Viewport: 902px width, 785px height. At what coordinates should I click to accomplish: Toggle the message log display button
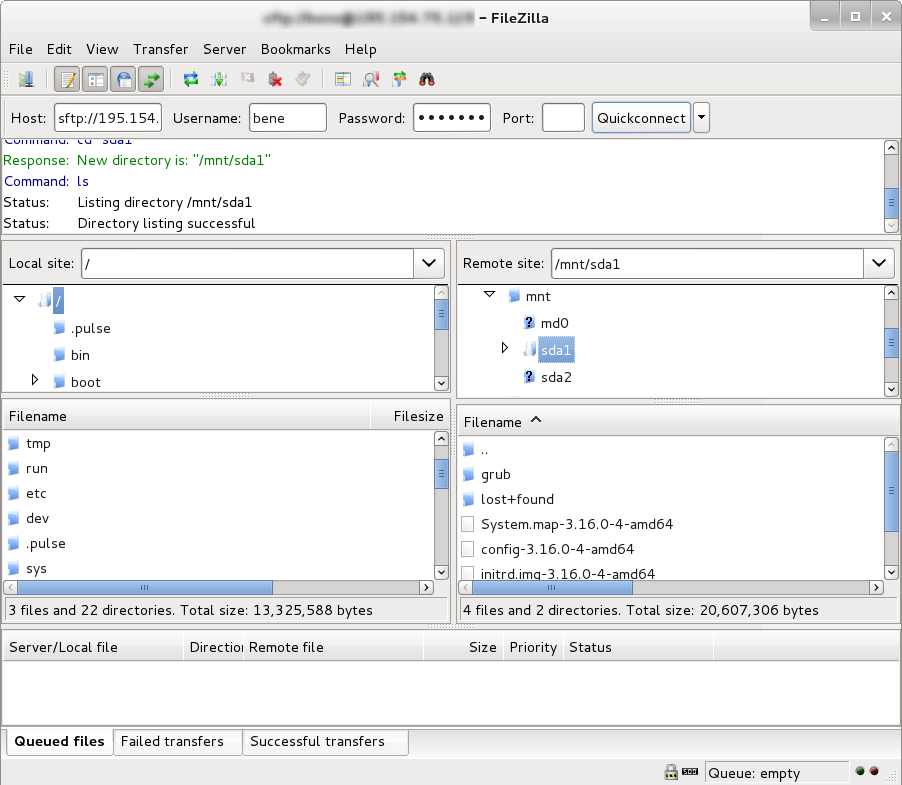pos(68,79)
